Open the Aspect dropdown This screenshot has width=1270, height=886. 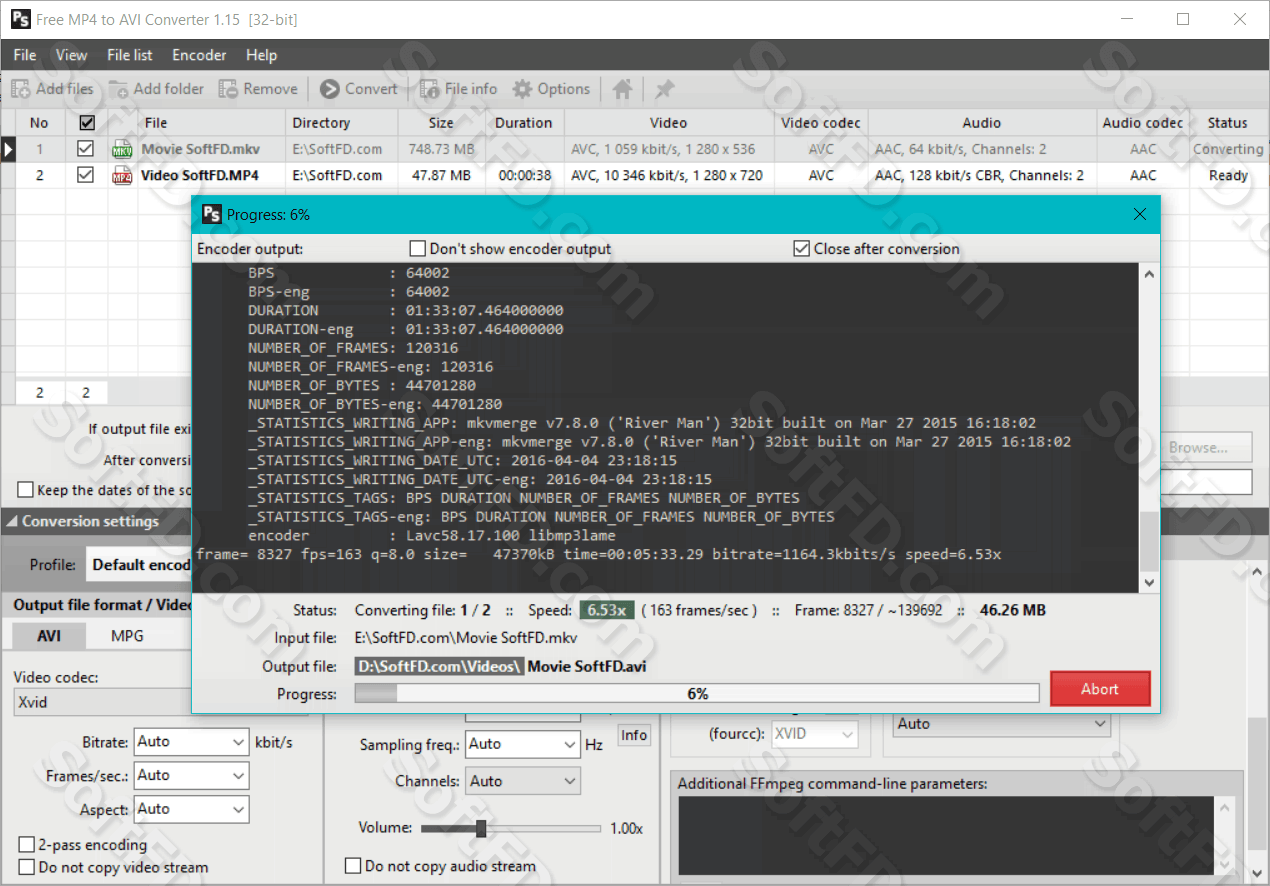pyautogui.click(x=191, y=809)
